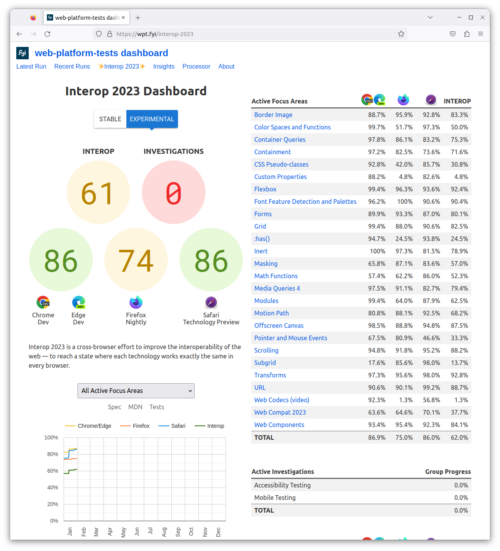500x551 pixels.
Task: Bookmark page with the star icon
Action: pos(401,34)
